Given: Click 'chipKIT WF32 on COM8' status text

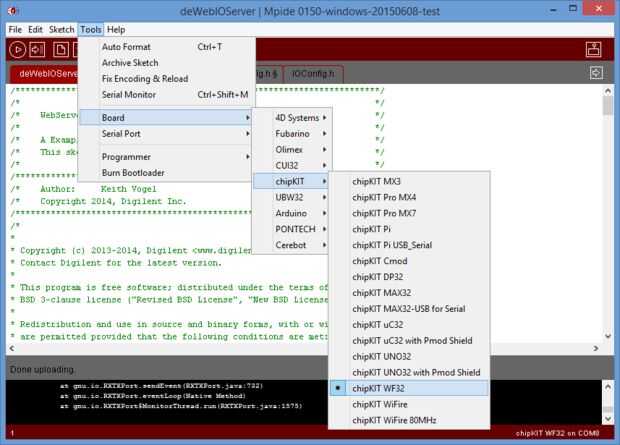Looking at the screenshot, I should (558, 433).
